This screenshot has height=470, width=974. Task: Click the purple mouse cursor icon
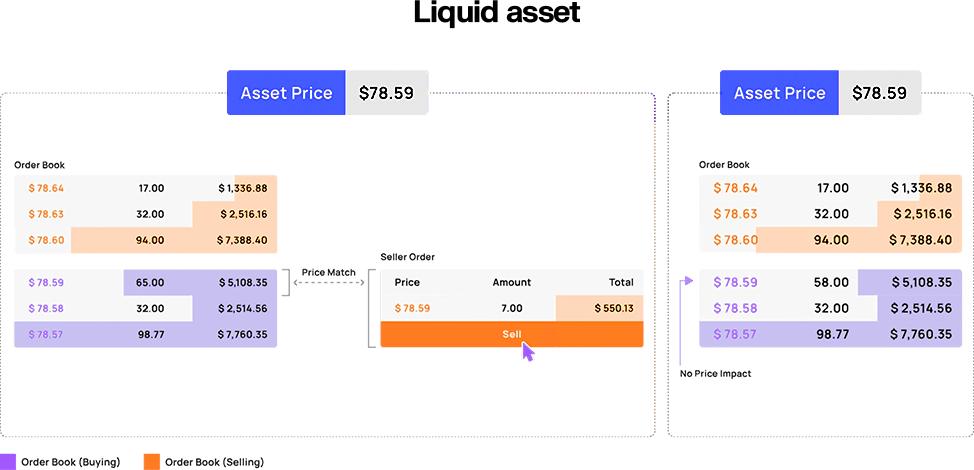(528, 351)
